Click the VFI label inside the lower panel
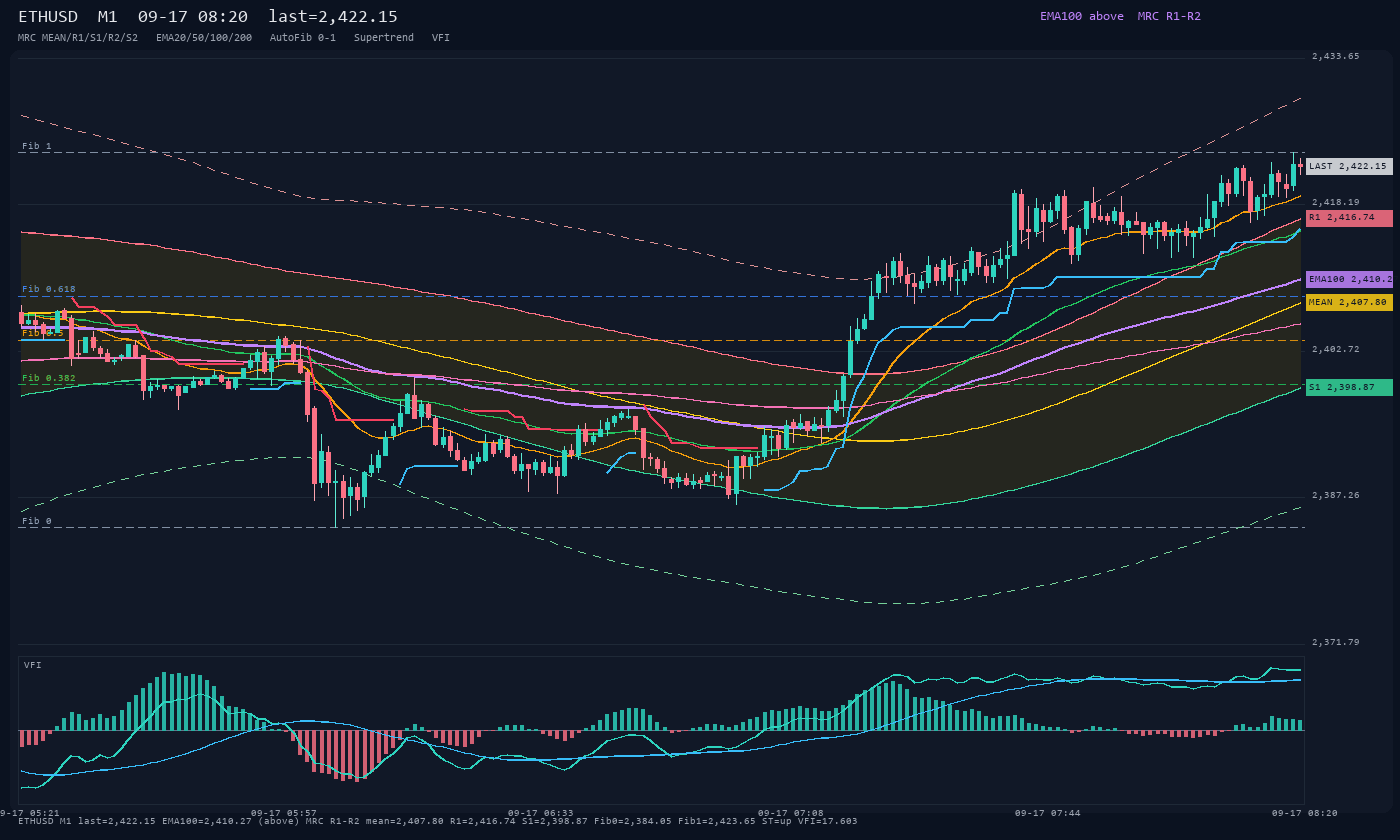The width and height of the screenshot is (1400, 840). [33, 665]
